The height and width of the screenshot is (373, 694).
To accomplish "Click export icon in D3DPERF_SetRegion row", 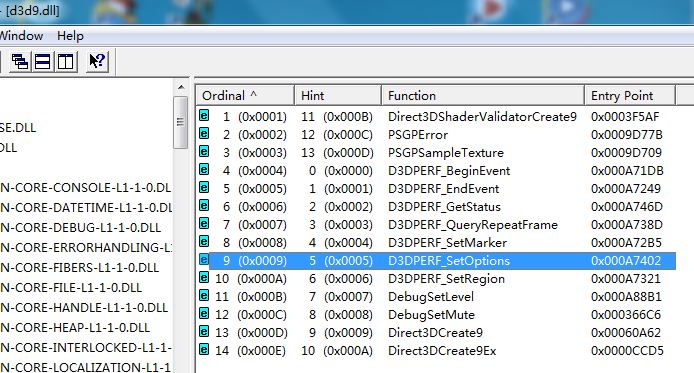I will click(204, 278).
